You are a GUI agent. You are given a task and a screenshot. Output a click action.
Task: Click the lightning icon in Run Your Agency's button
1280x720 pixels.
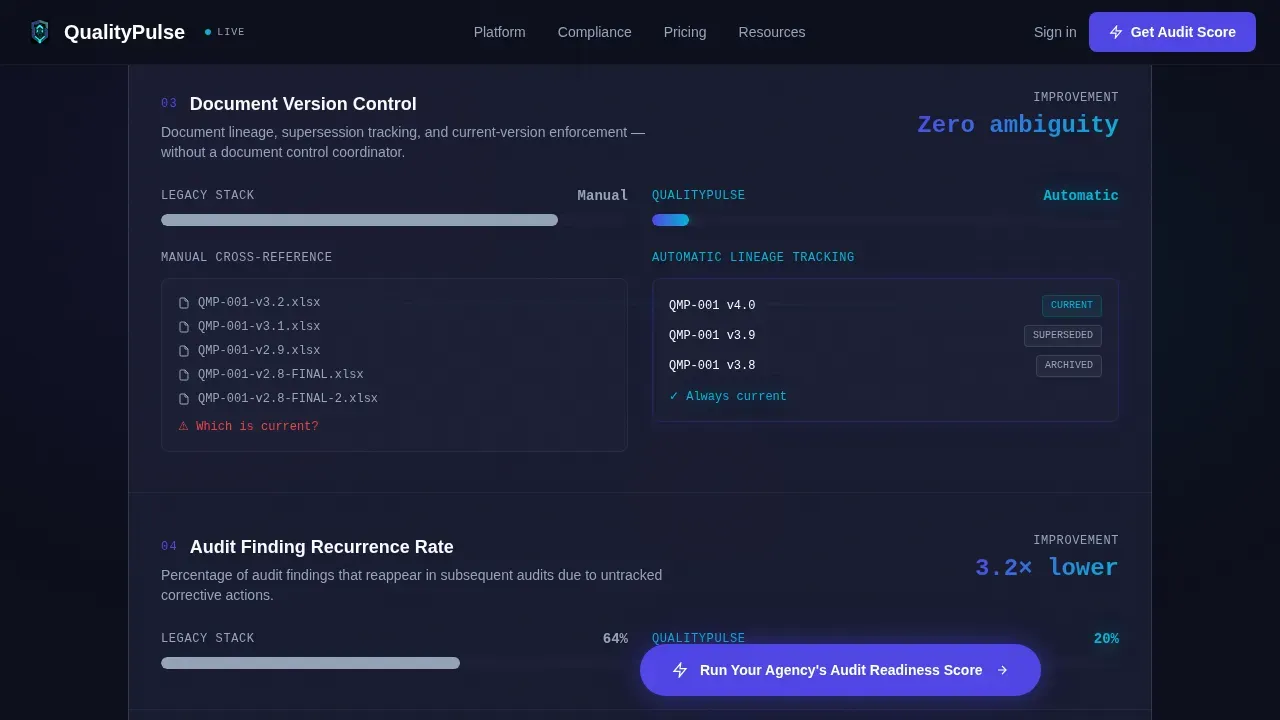click(680, 670)
